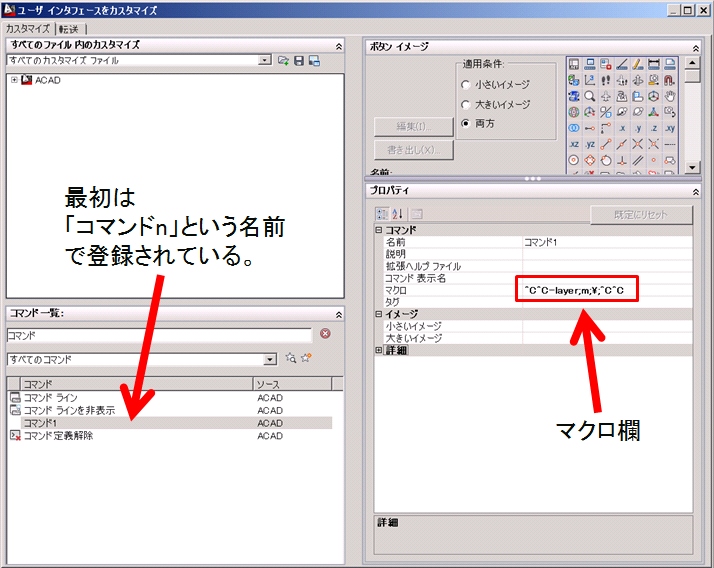The image size is (714, 568).
Task: Pick the airplane fly button image
Action: tap(606, 96)
